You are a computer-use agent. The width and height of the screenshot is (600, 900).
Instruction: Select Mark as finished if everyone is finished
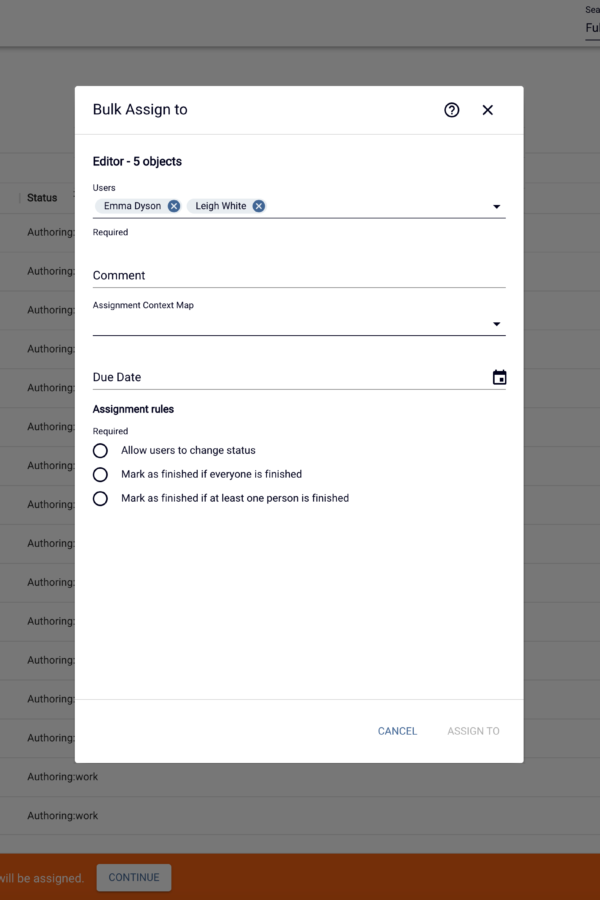point(100,475)
